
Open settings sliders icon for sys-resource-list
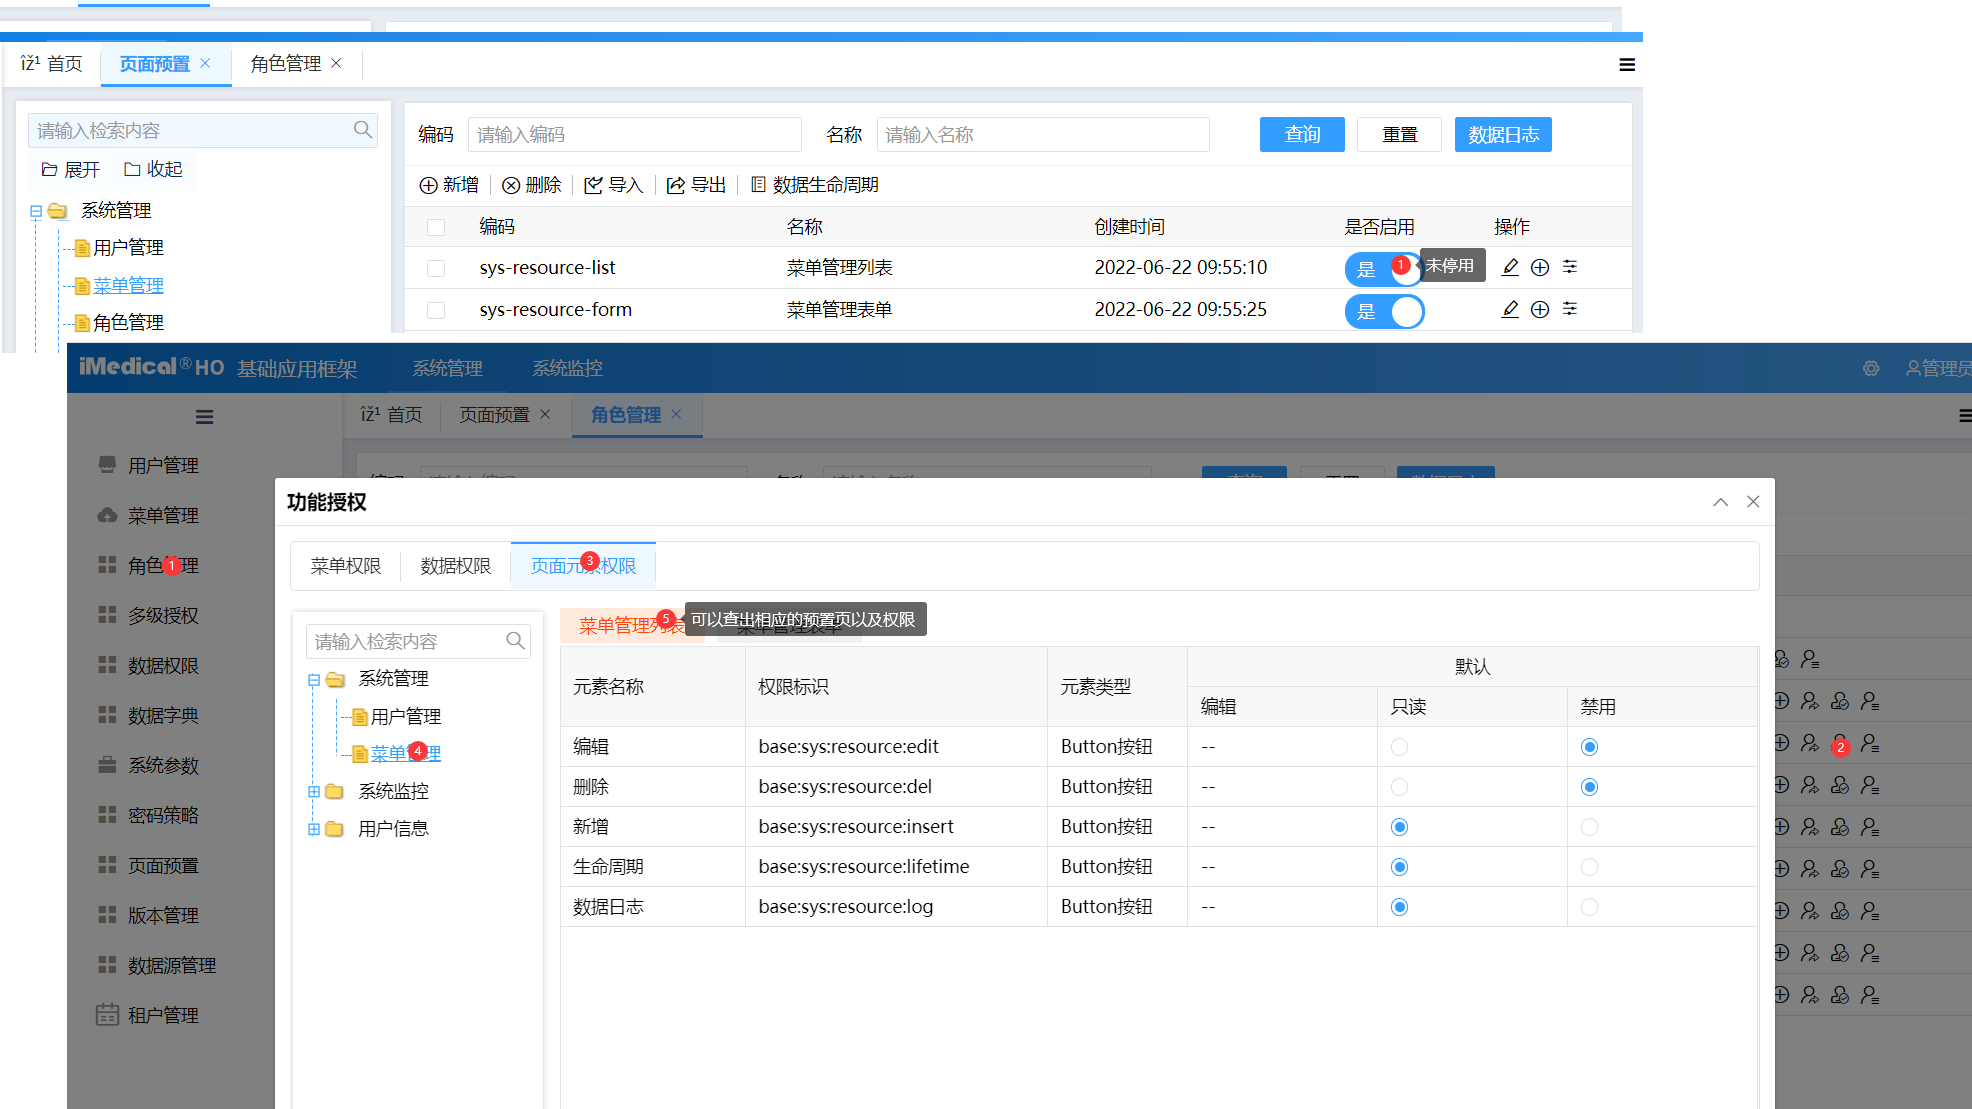[1570, 267]
